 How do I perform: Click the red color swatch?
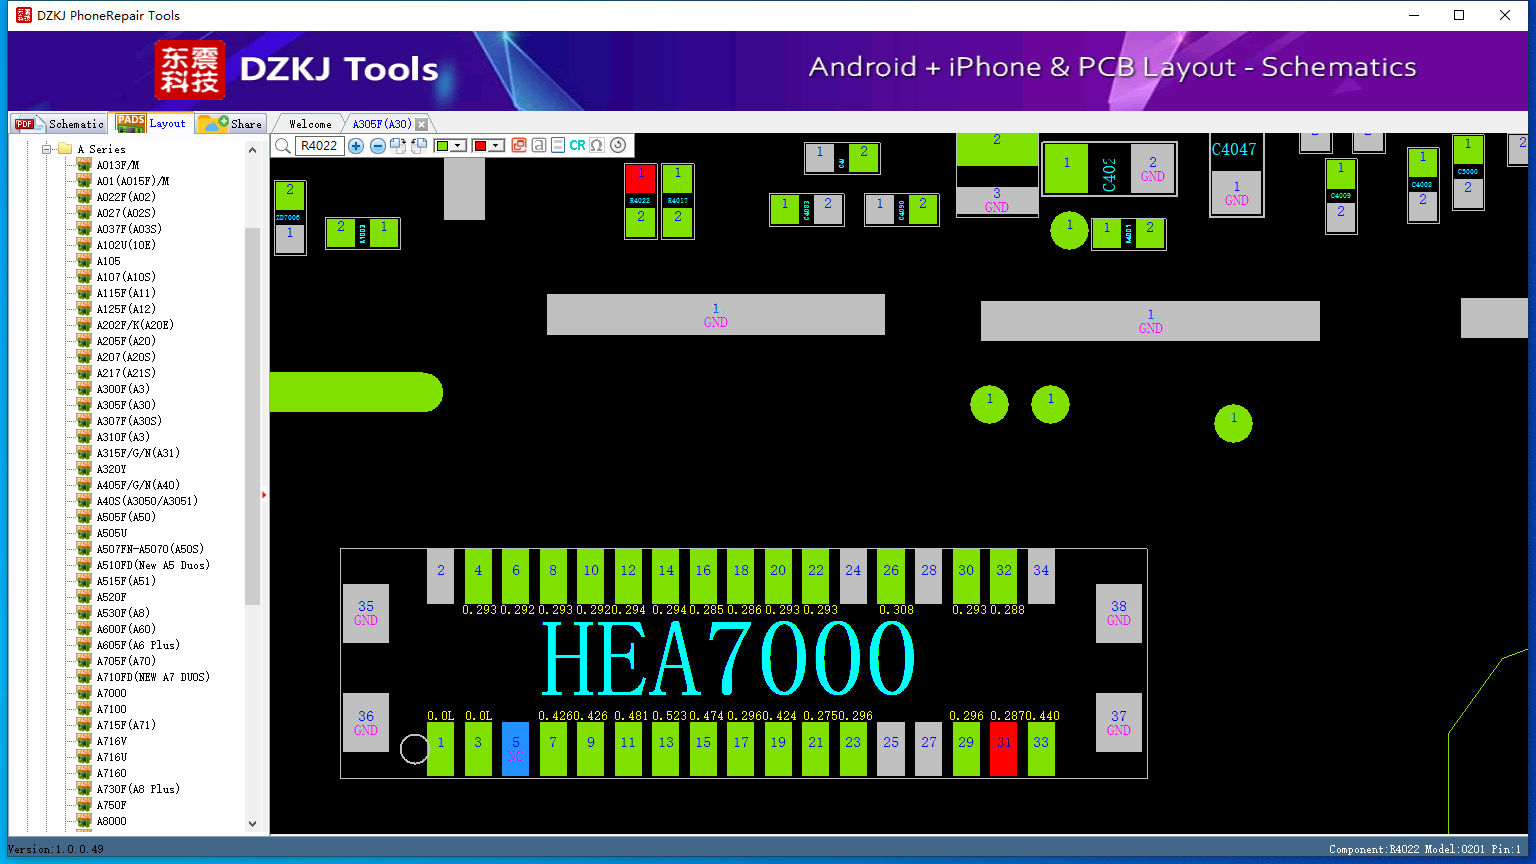[481, 146]
